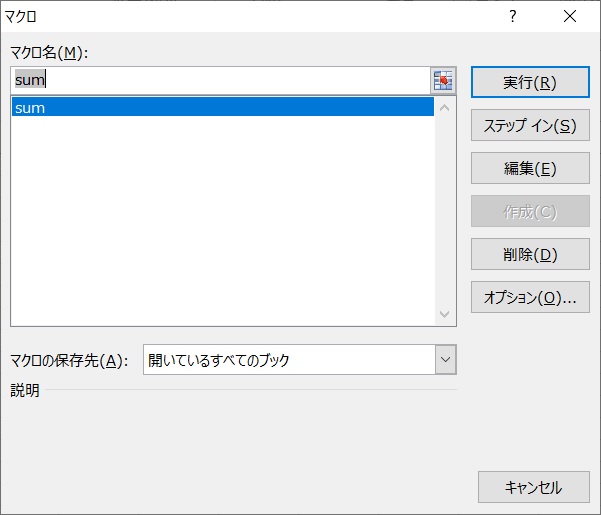Click the 開いているすべてのブック combo box

pos(300,359)
